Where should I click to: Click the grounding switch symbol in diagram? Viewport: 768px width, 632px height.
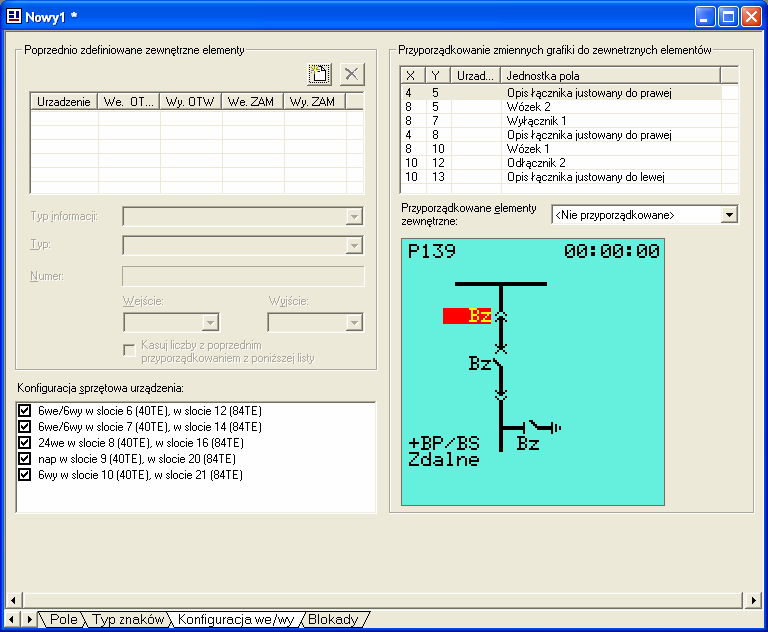pyautogui.click(x=543, y=427)
